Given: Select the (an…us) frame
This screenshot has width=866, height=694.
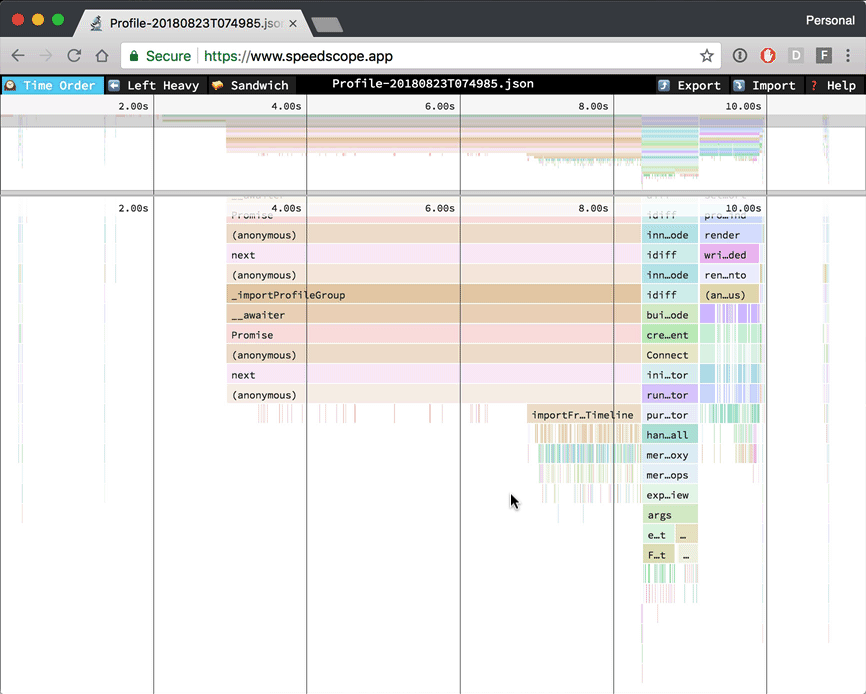Looking at the screenshot, I should click(x=729, y=295).
